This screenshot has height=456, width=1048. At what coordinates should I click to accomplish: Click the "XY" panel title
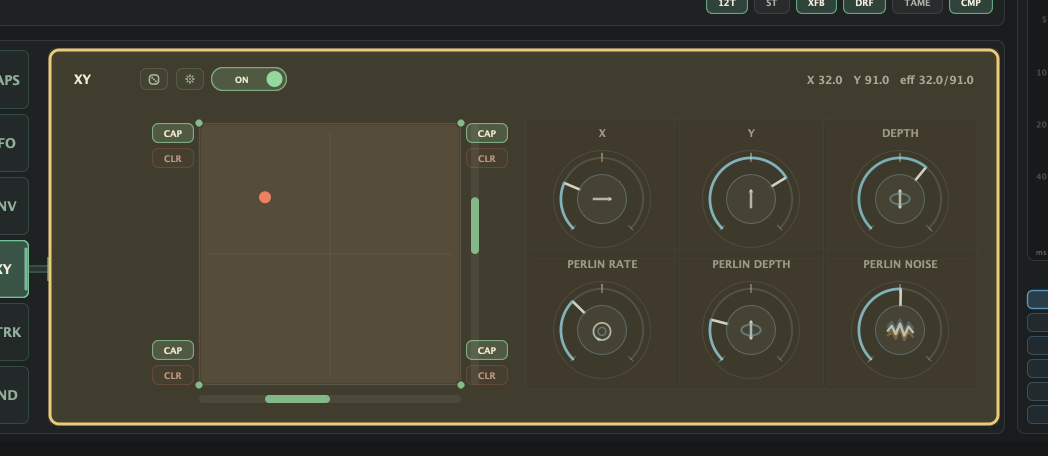click(82, 80)
